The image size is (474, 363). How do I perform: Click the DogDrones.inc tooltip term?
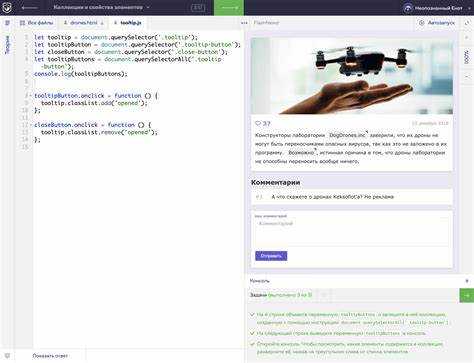point(348,135)
